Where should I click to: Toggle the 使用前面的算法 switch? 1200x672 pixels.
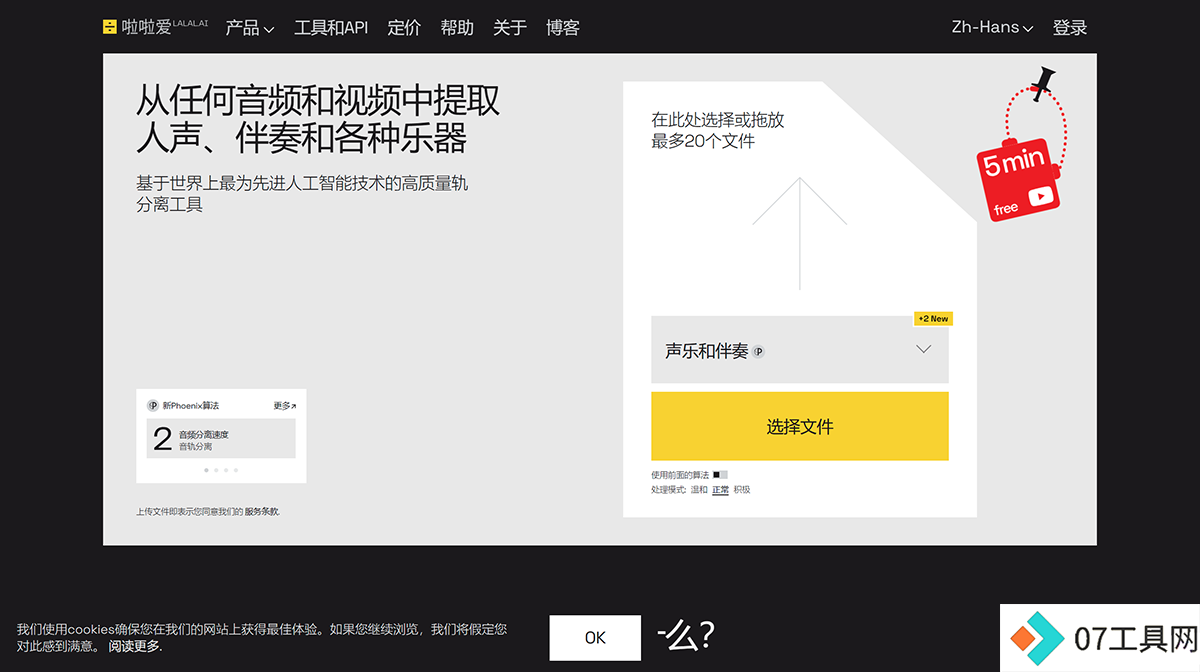click(x=720, y=473)
